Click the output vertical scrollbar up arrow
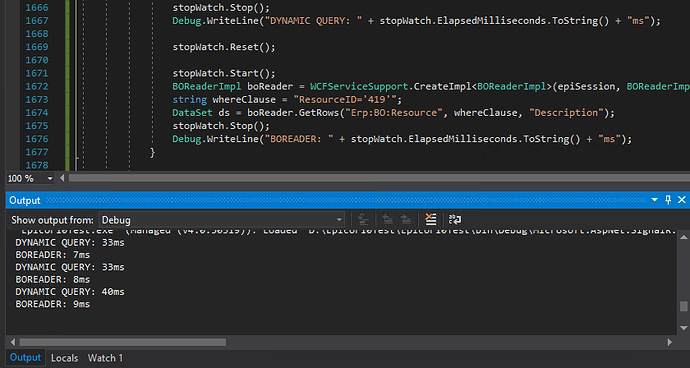This screenshot has width=690, height=368. (683, 237)
